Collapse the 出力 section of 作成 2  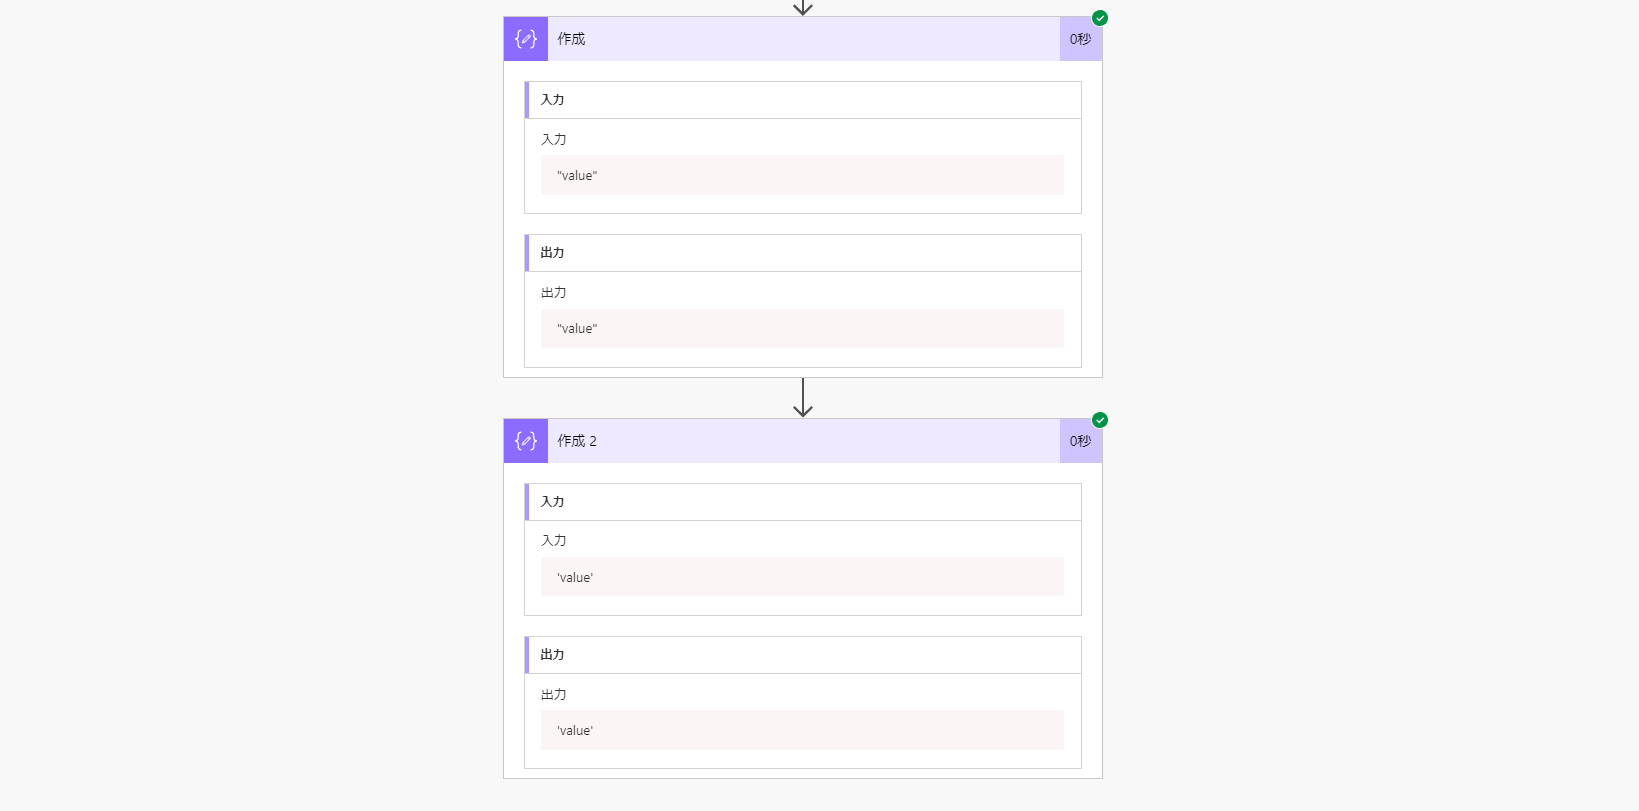(803, 654)
